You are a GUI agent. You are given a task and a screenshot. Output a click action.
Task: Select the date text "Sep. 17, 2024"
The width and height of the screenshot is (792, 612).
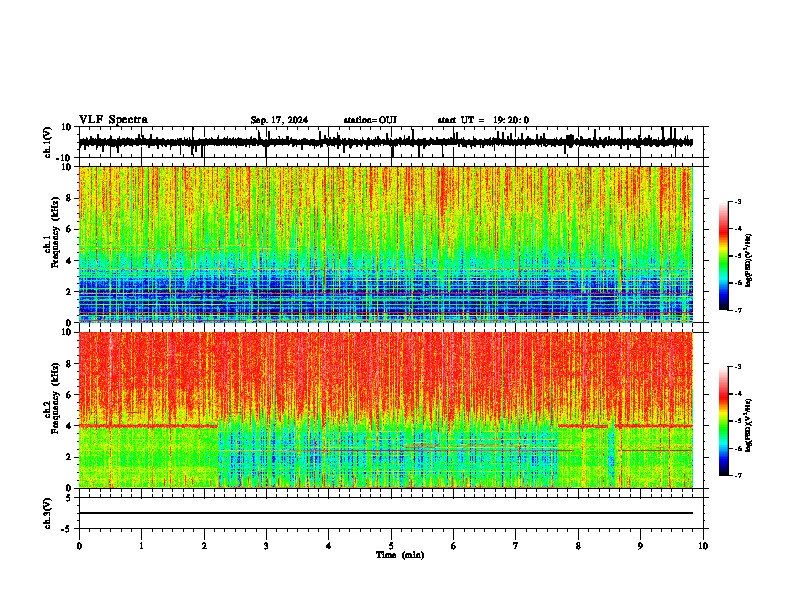point(279,120)
